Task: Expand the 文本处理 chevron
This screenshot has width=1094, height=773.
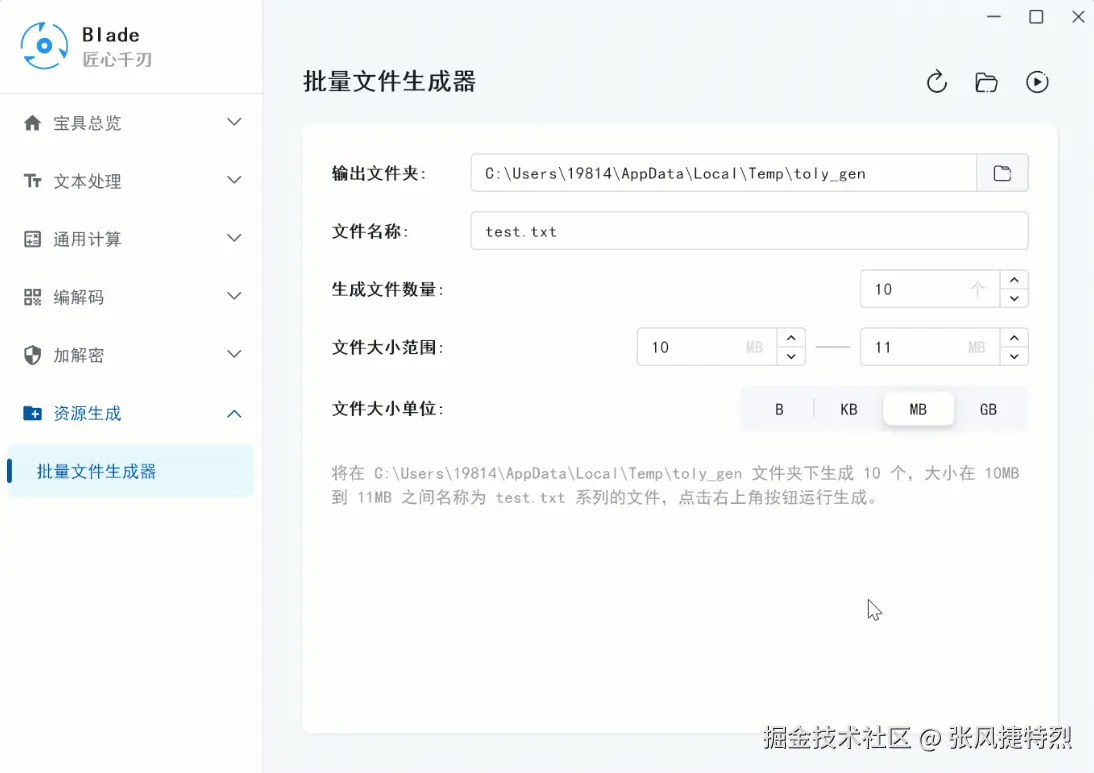Action: coord(234,180)
